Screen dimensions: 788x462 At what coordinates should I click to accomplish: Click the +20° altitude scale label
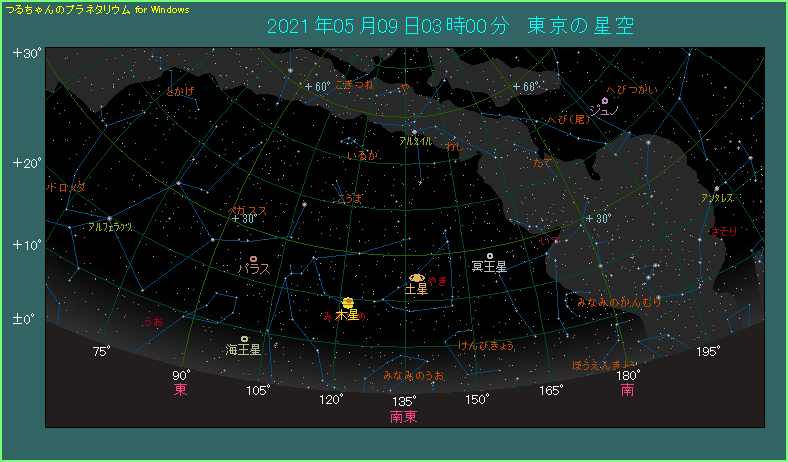(x=27, y=162)
